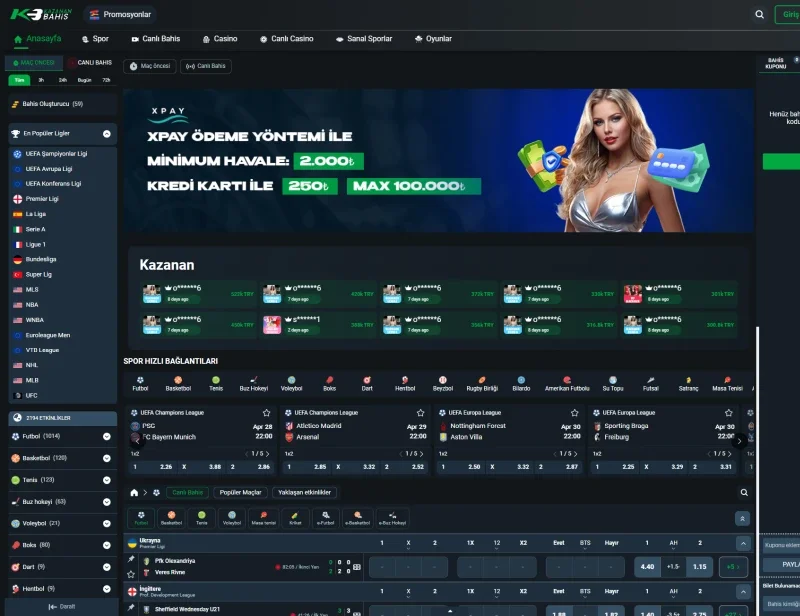
Task: Click search icon beside Yaklaşan etkinlikler row
Action: pos(744,492)
